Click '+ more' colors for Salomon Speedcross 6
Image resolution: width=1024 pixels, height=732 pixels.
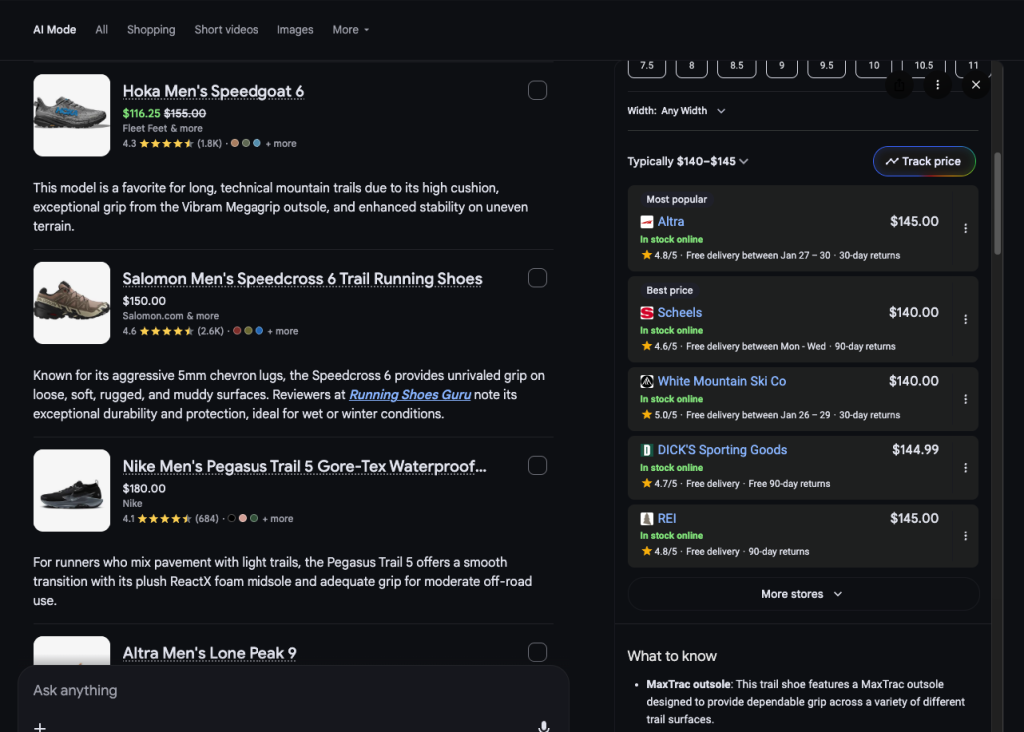(283, 331)
